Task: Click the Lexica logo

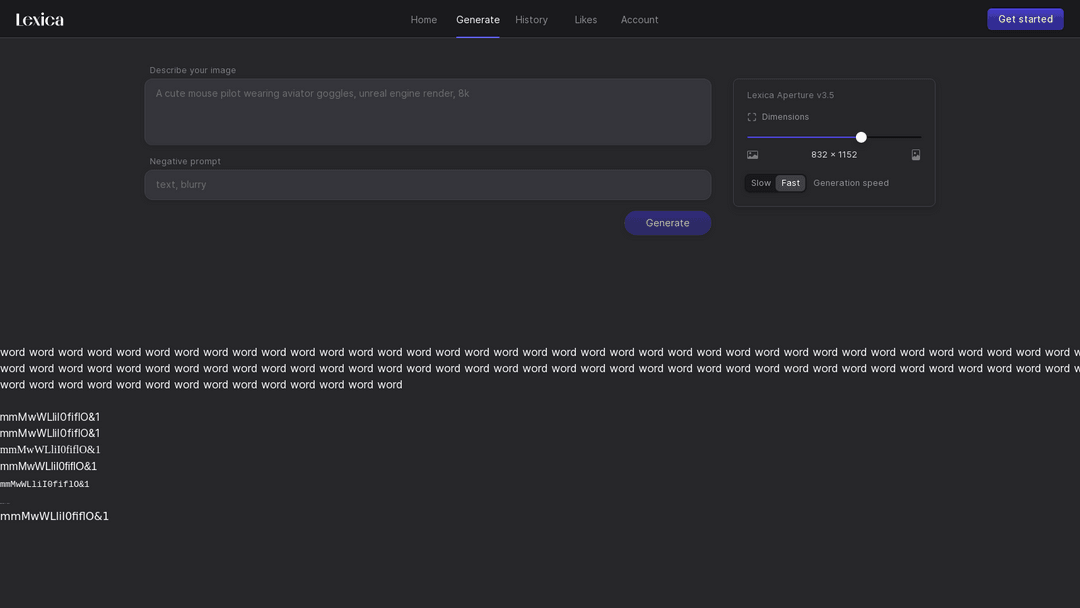Action: [x=40, y=19]
